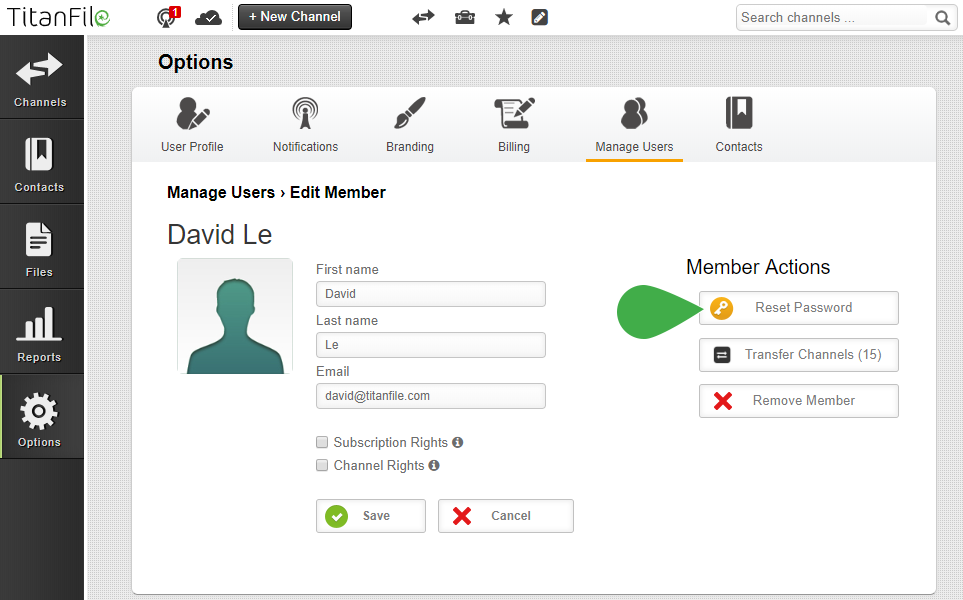Open Files in the left sidebar
Screen dimensions: 963x600
(40, 248)
